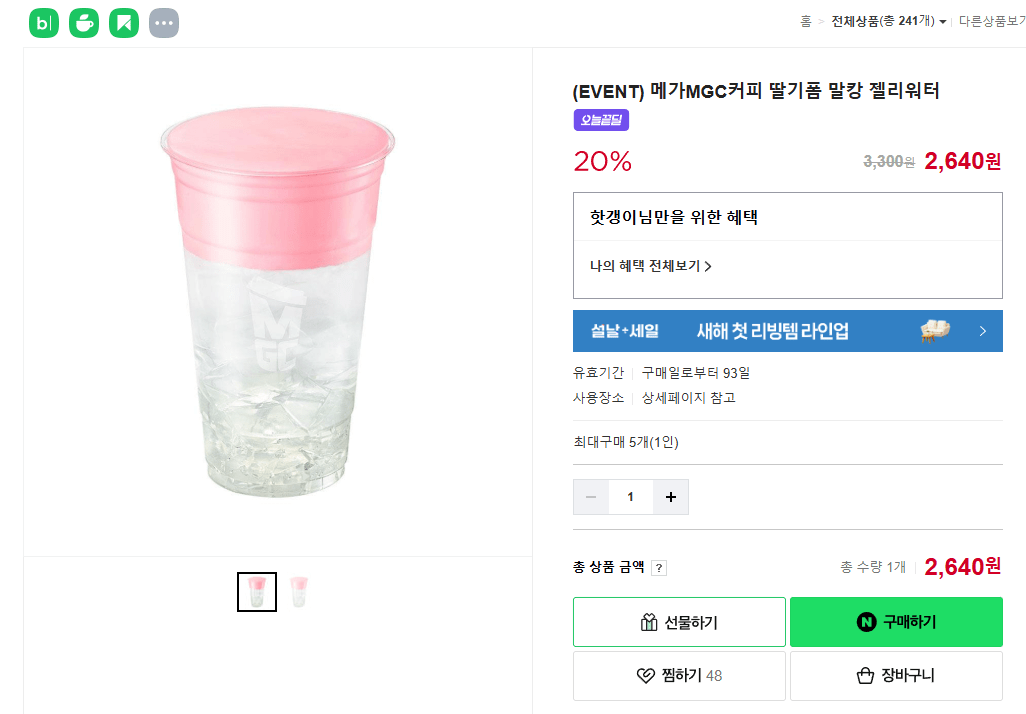Click the green "bl" app icon
This screenshot has height=714, width=1026.
tap(43, 22)
